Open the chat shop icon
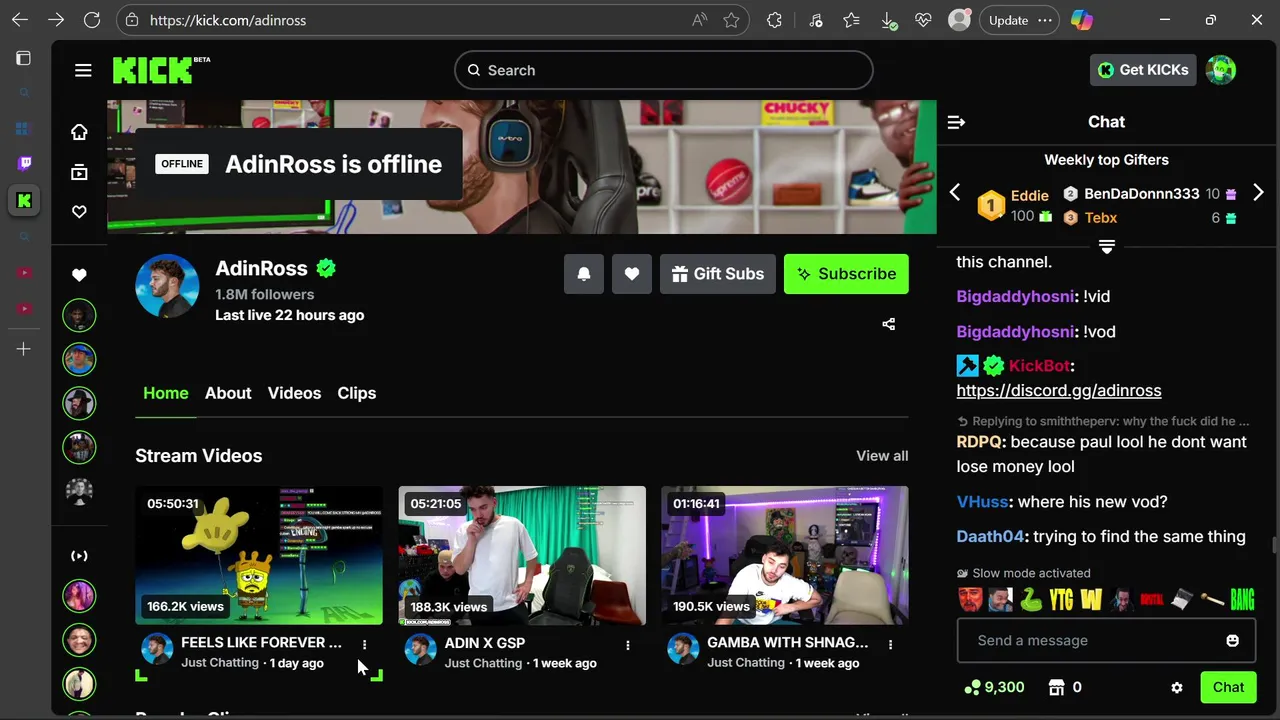The image size is (1280, 720). point(1057,687)
